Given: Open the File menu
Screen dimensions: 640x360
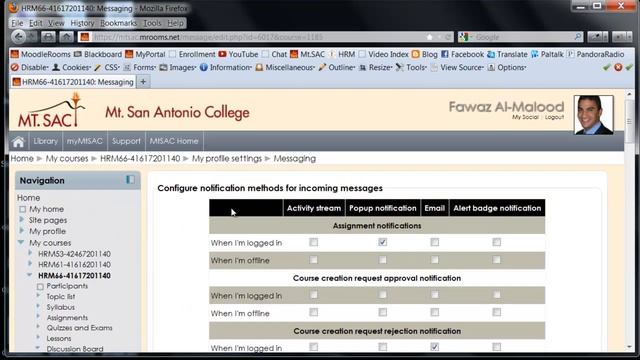Looking at the screenshot, I should (x=17, y=23).
